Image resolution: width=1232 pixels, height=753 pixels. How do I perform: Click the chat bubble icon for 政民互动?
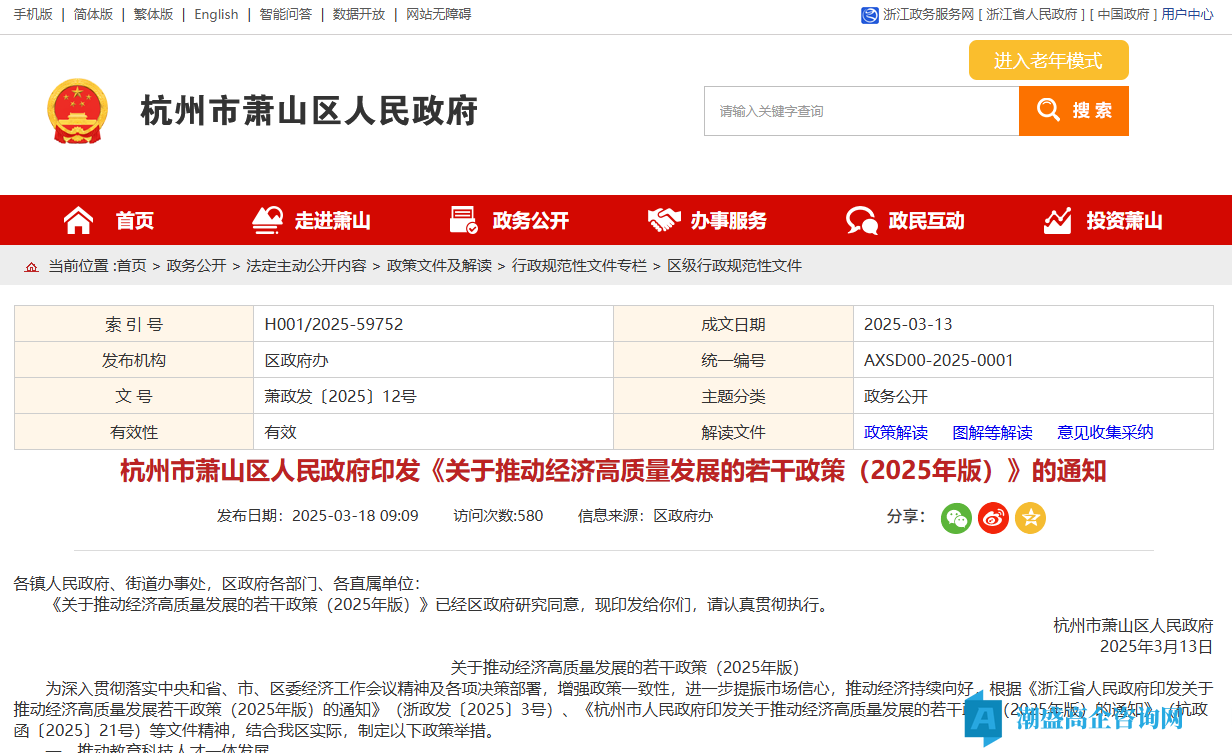(x=861, y=220)
